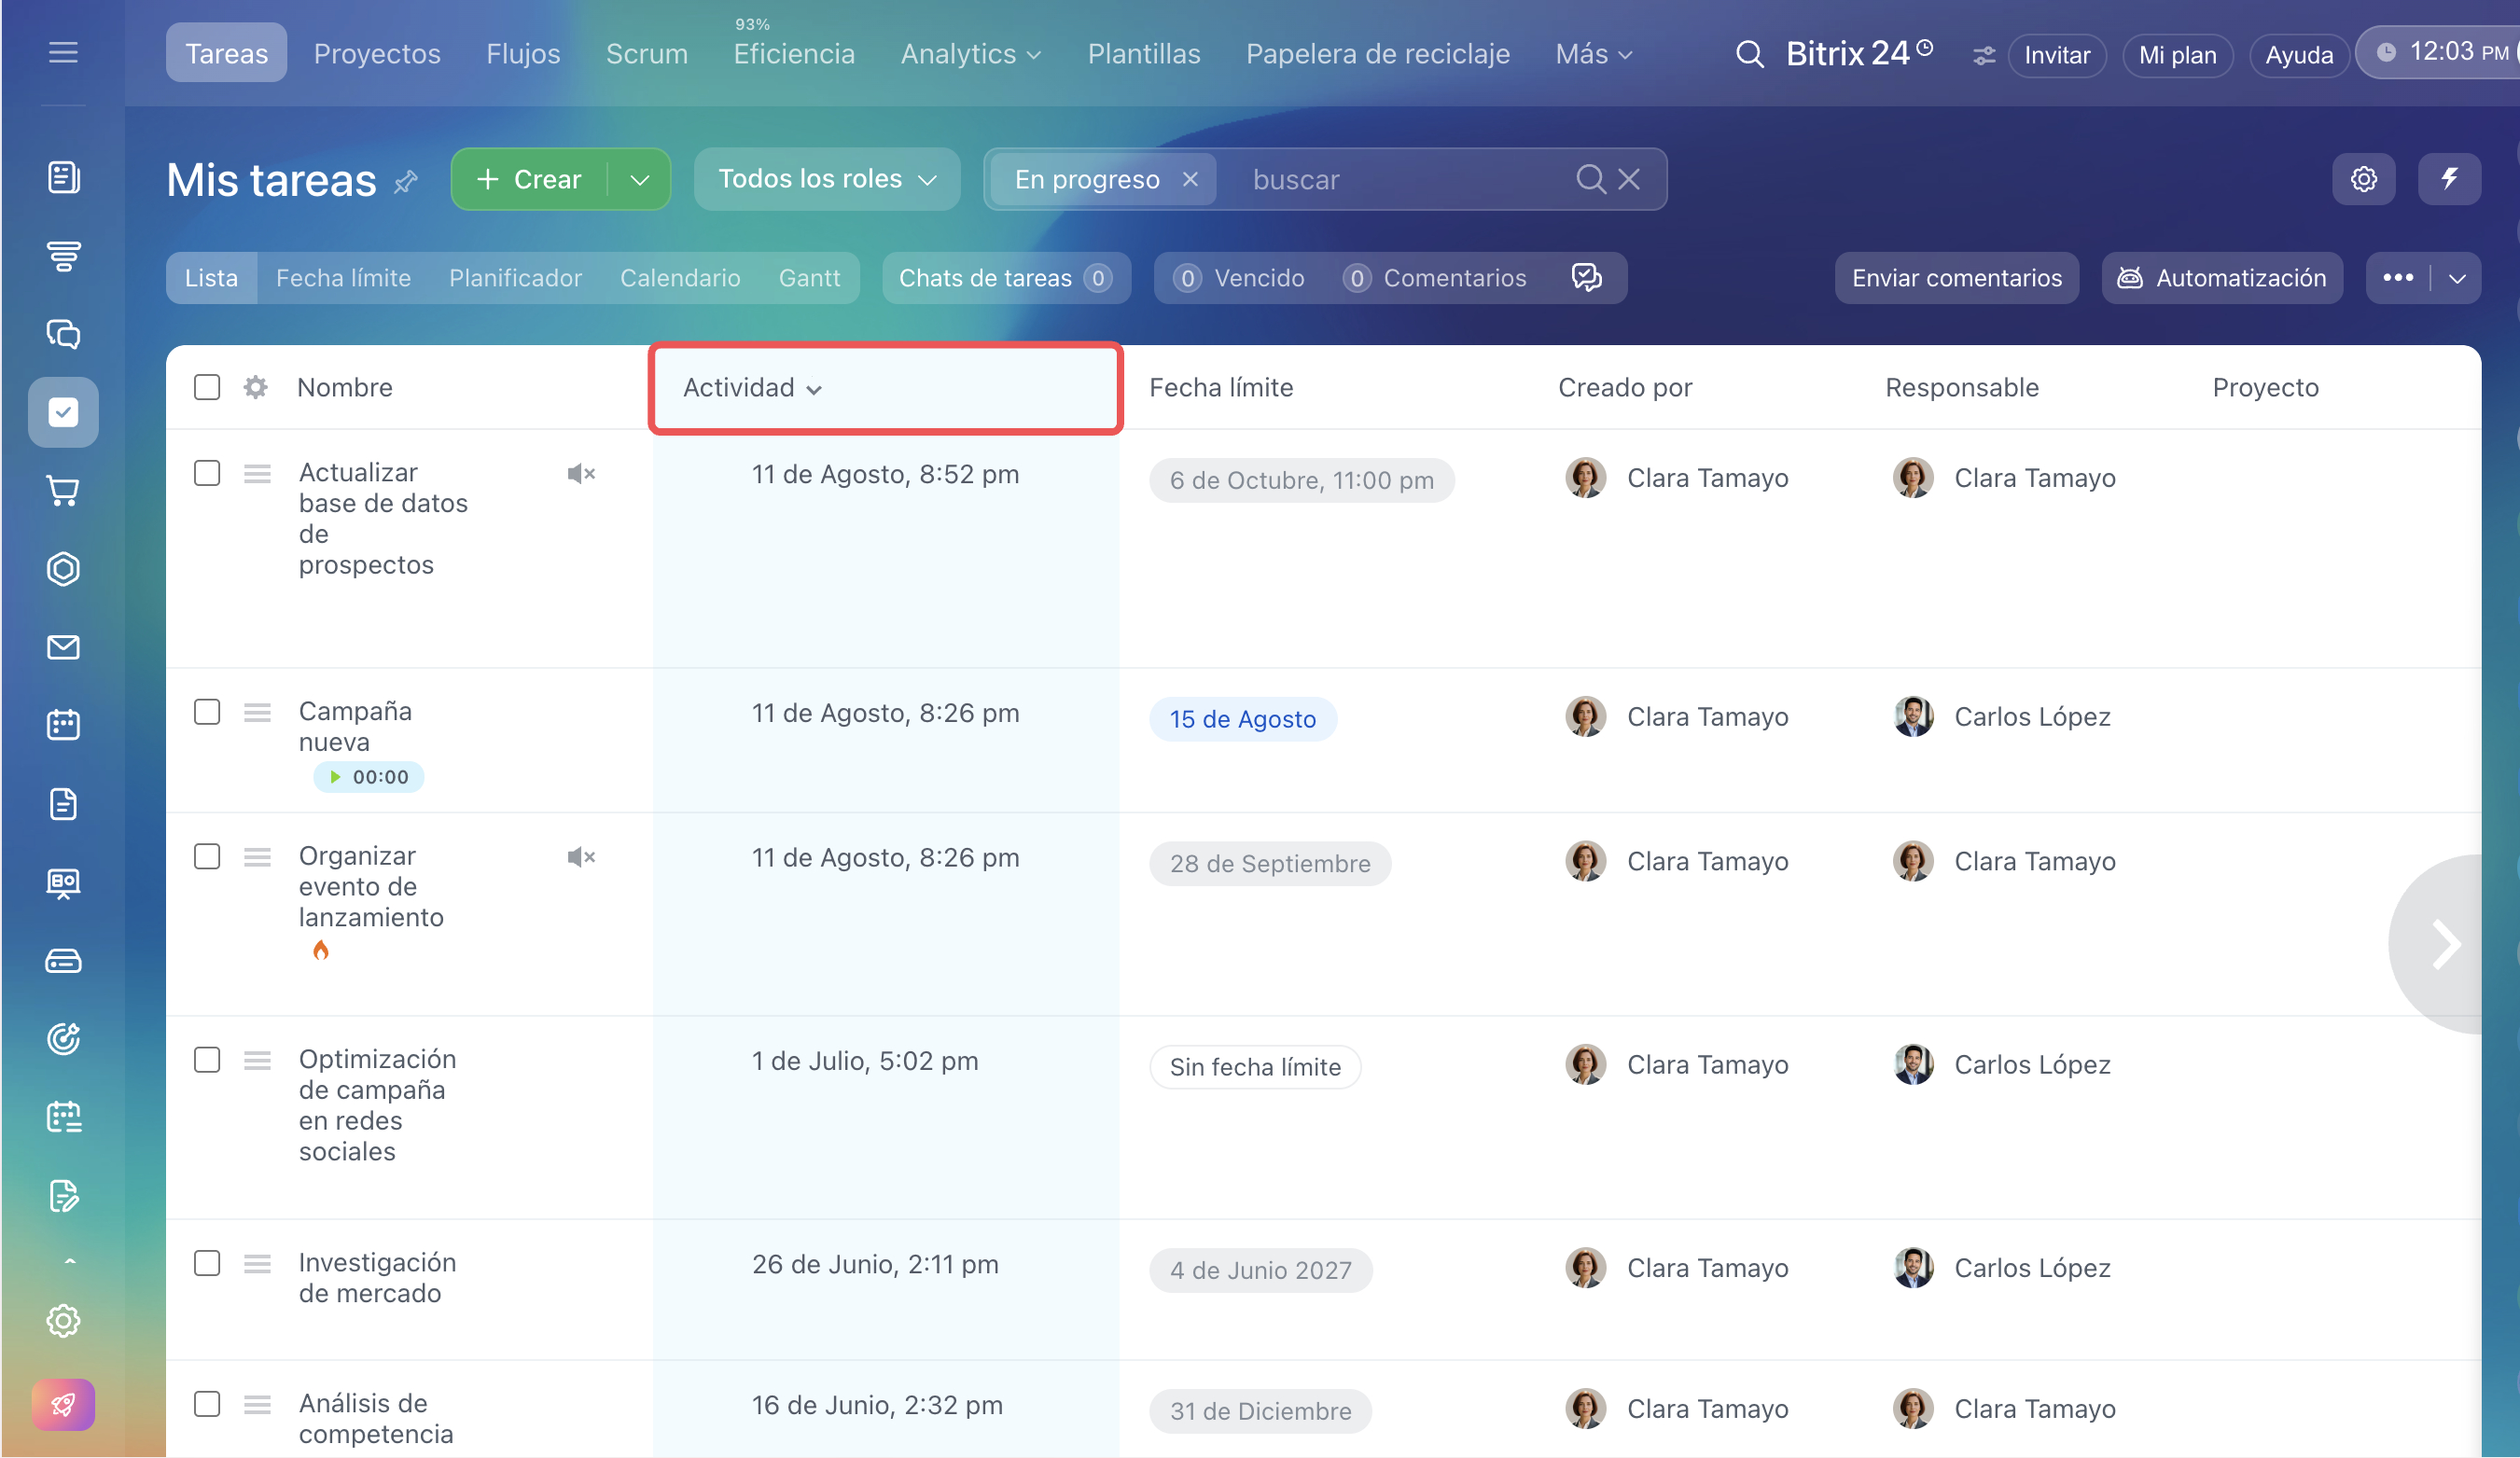
Task: Open the chat messenger sidebar icon
Action: (63, 333)
